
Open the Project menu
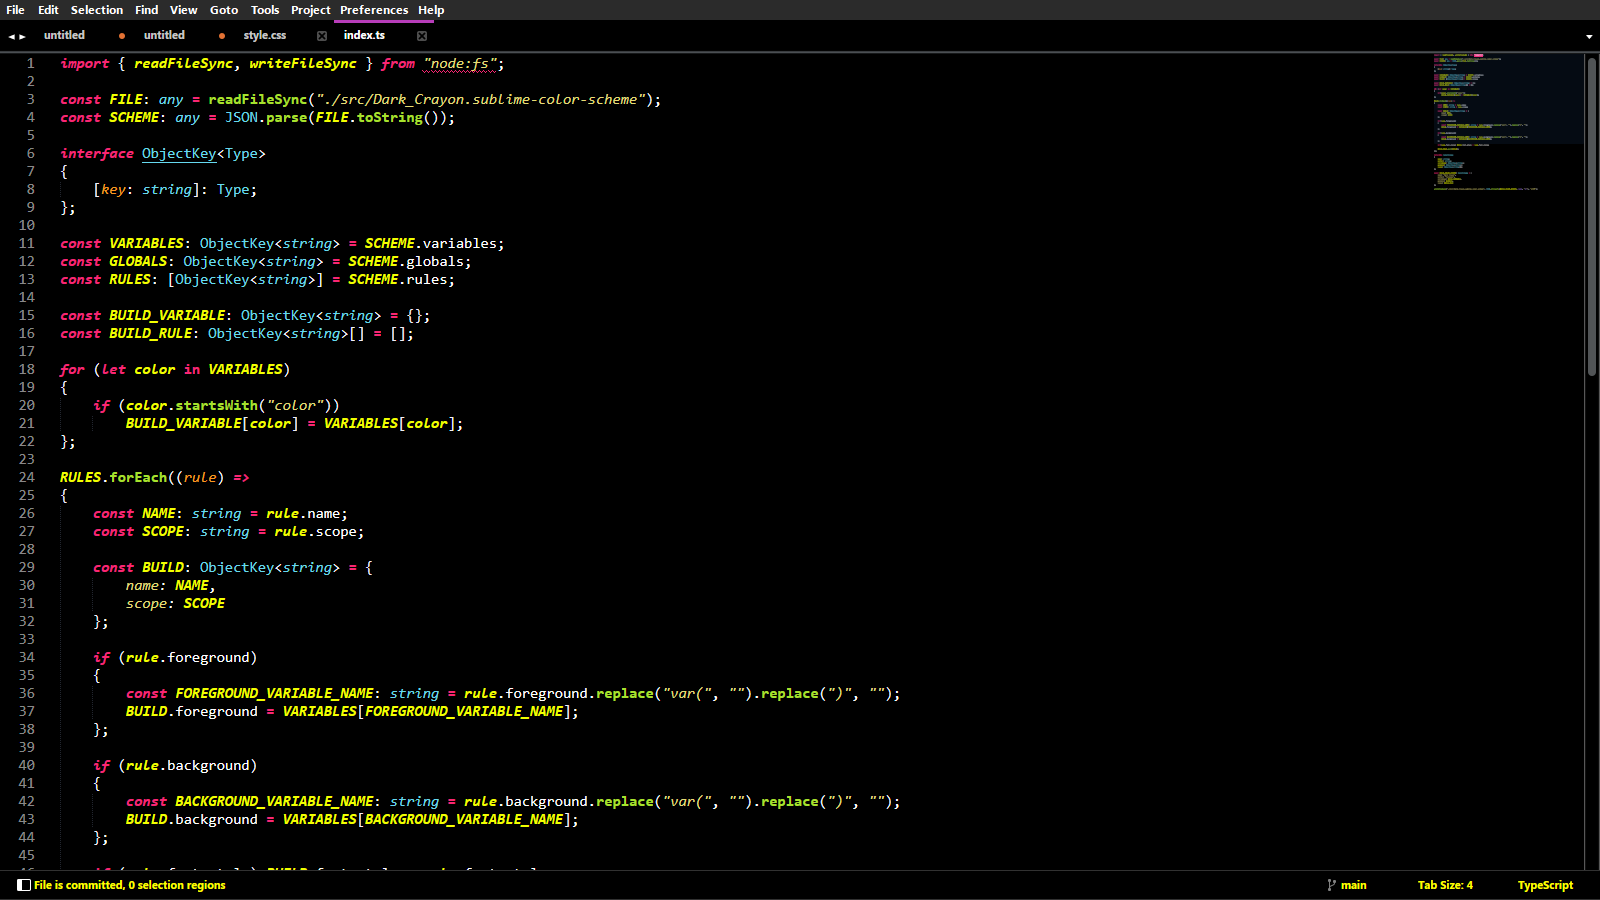coord(311,10)
